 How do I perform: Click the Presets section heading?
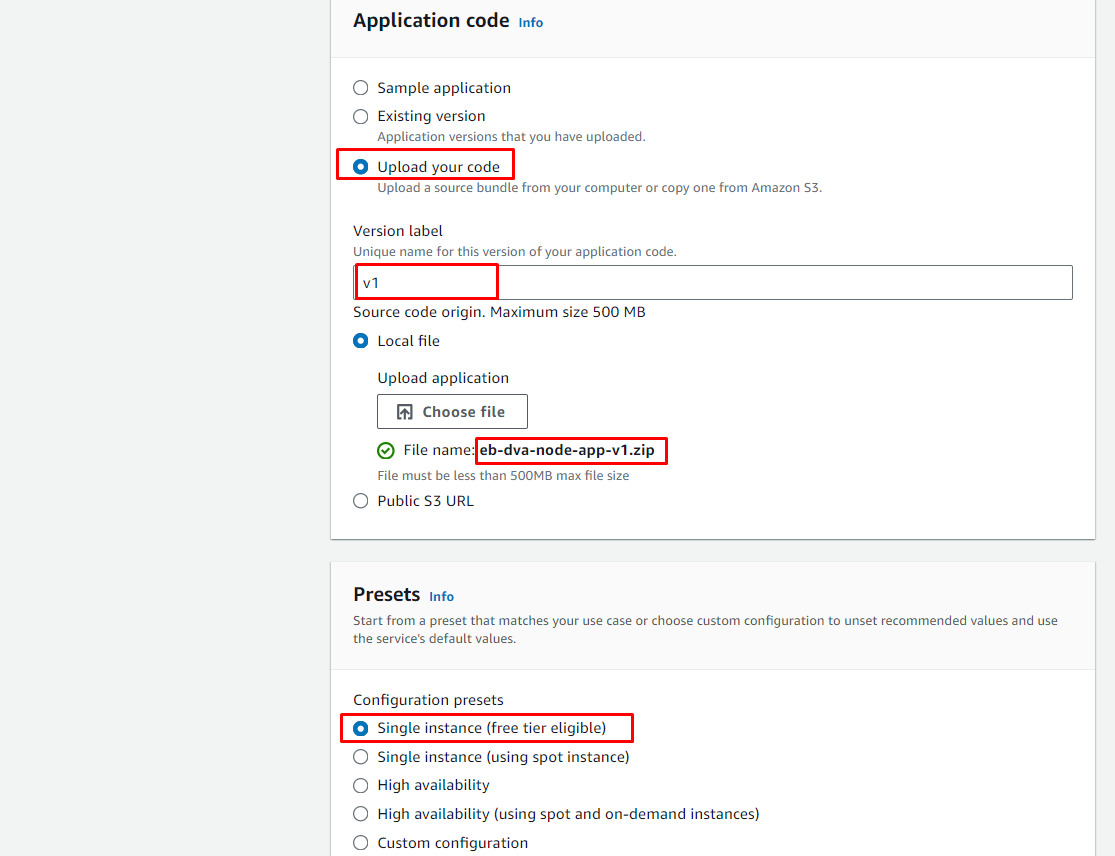coord(386,595)
